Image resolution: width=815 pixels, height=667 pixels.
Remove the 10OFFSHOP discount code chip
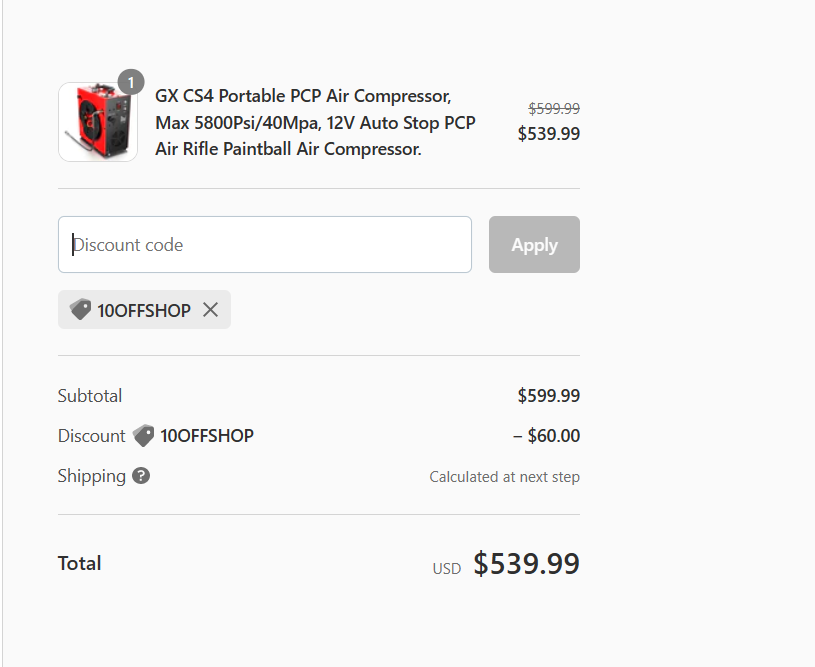pyautogui.click(x=211, y=310)
